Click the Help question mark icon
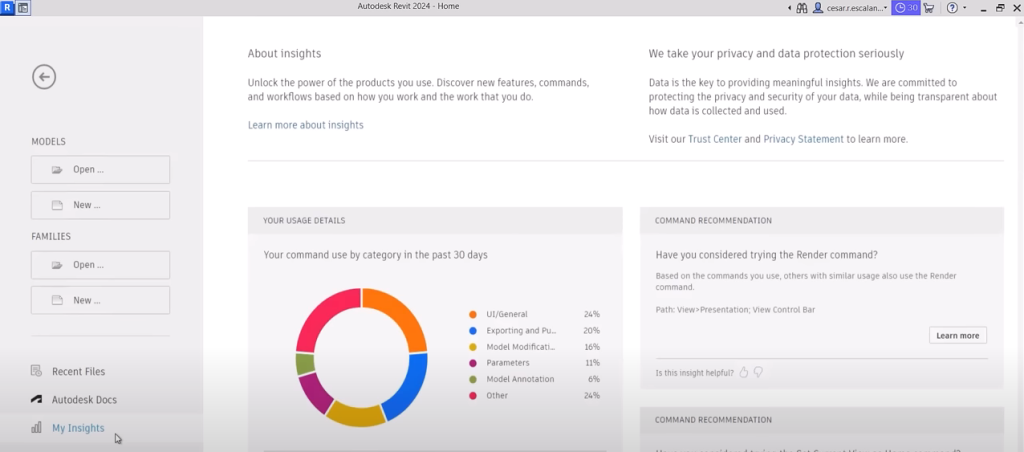 (952, 8)
